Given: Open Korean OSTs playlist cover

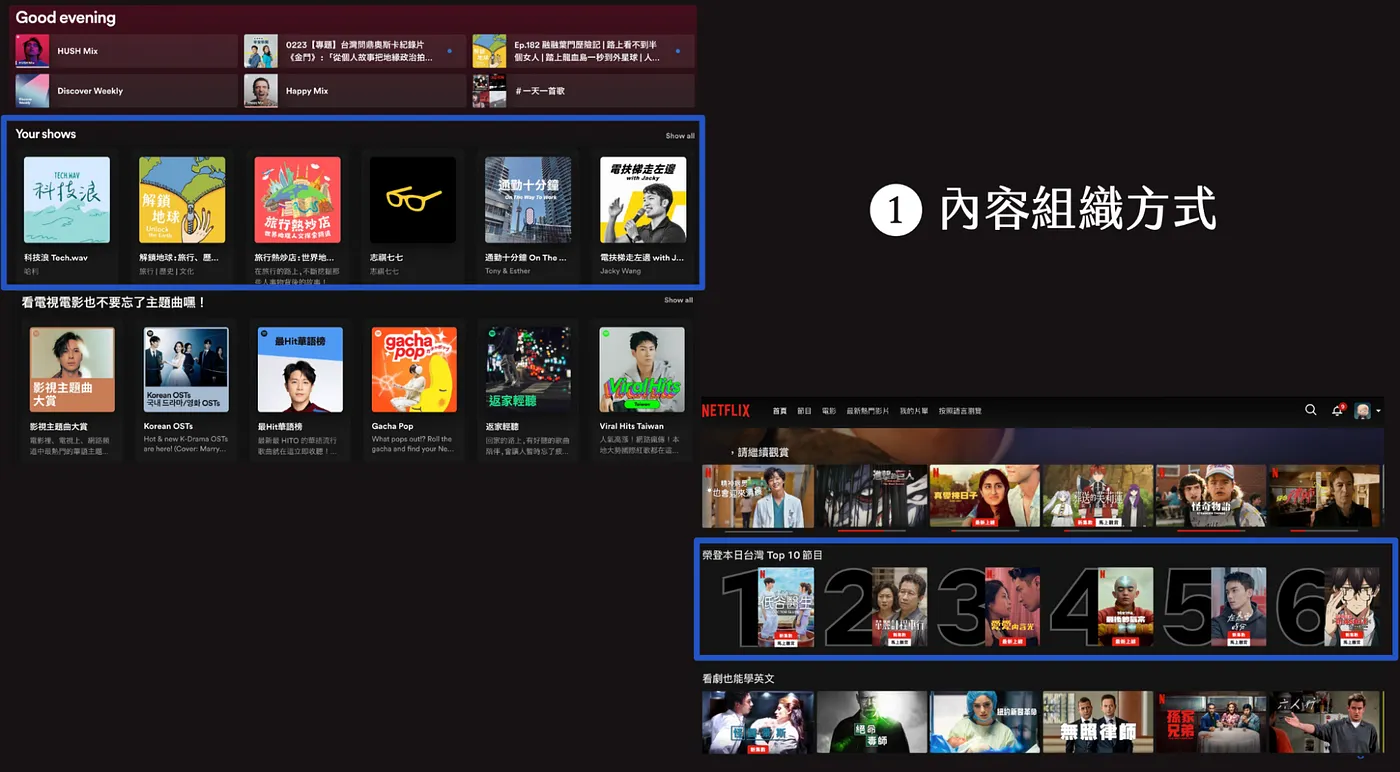Looking at the screenshot, I should (x=186, y=370).
